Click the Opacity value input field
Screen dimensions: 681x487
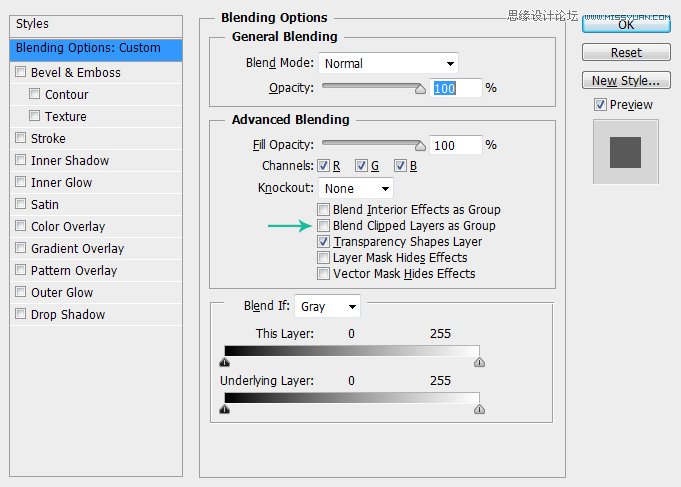[456, 88]
